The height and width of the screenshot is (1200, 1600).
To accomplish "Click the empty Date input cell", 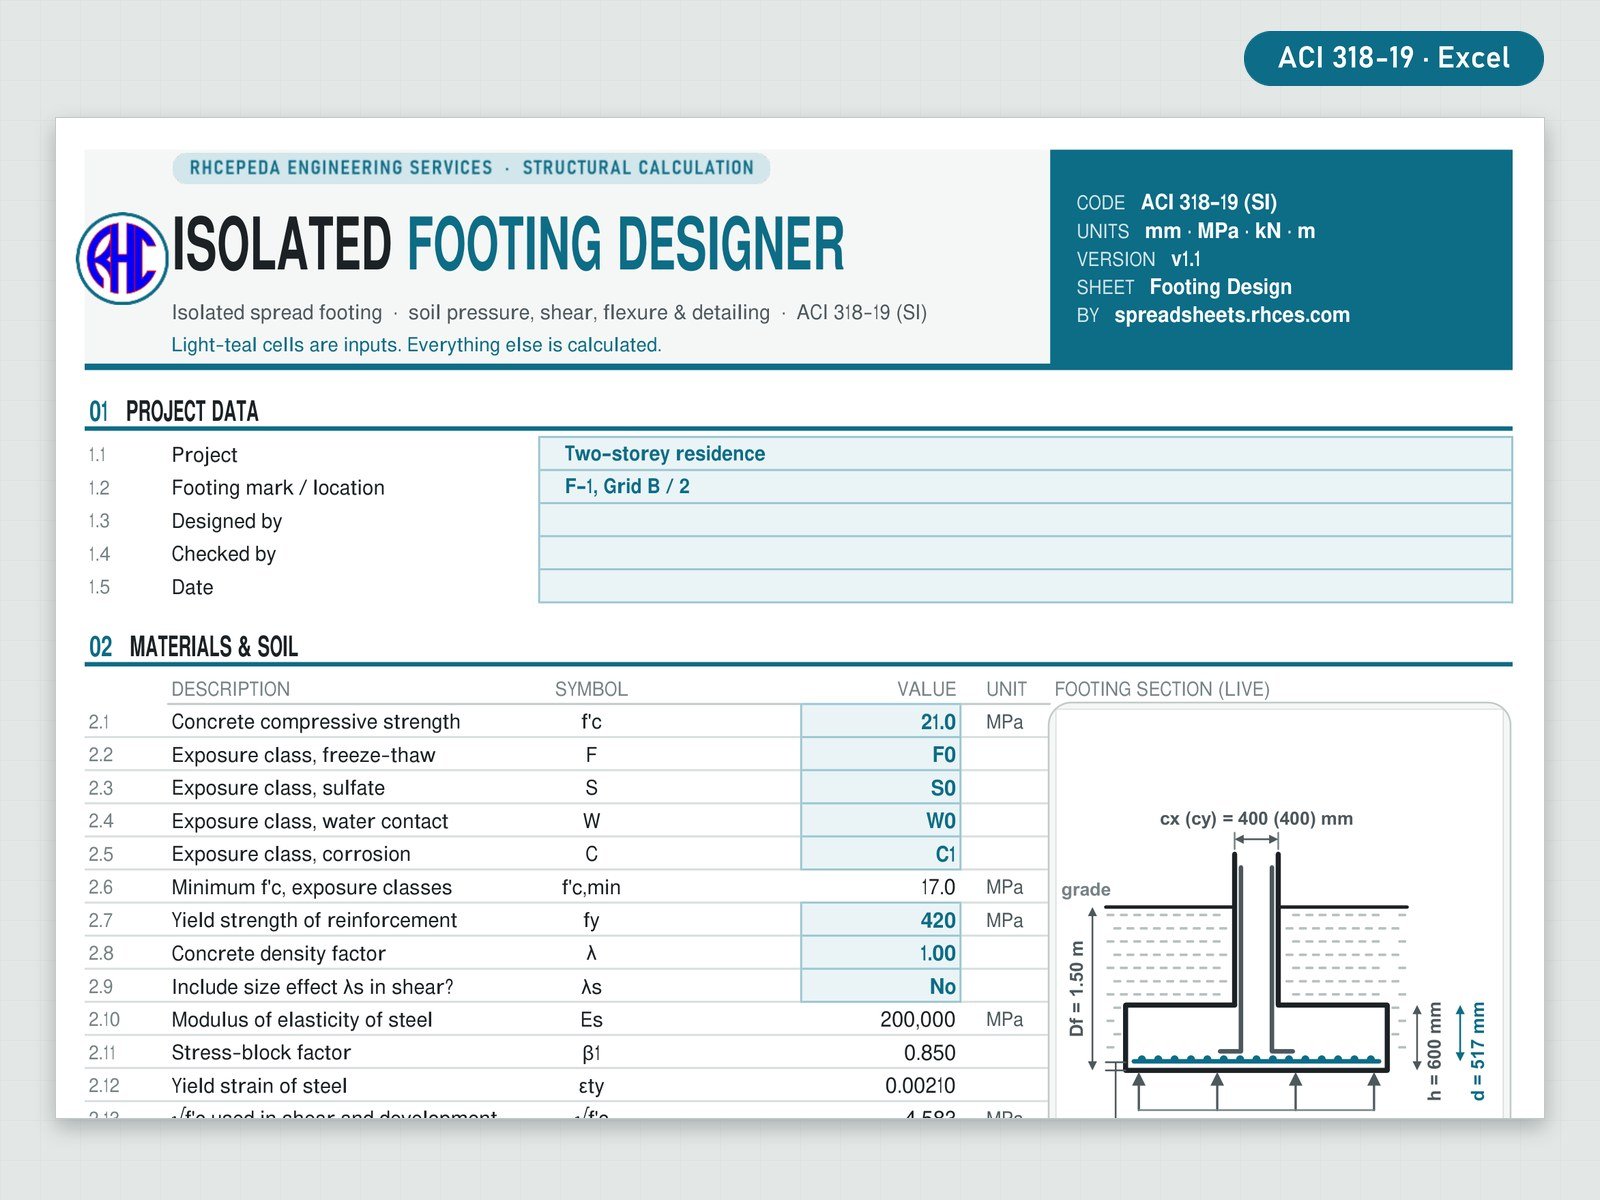I will 1025,586.
